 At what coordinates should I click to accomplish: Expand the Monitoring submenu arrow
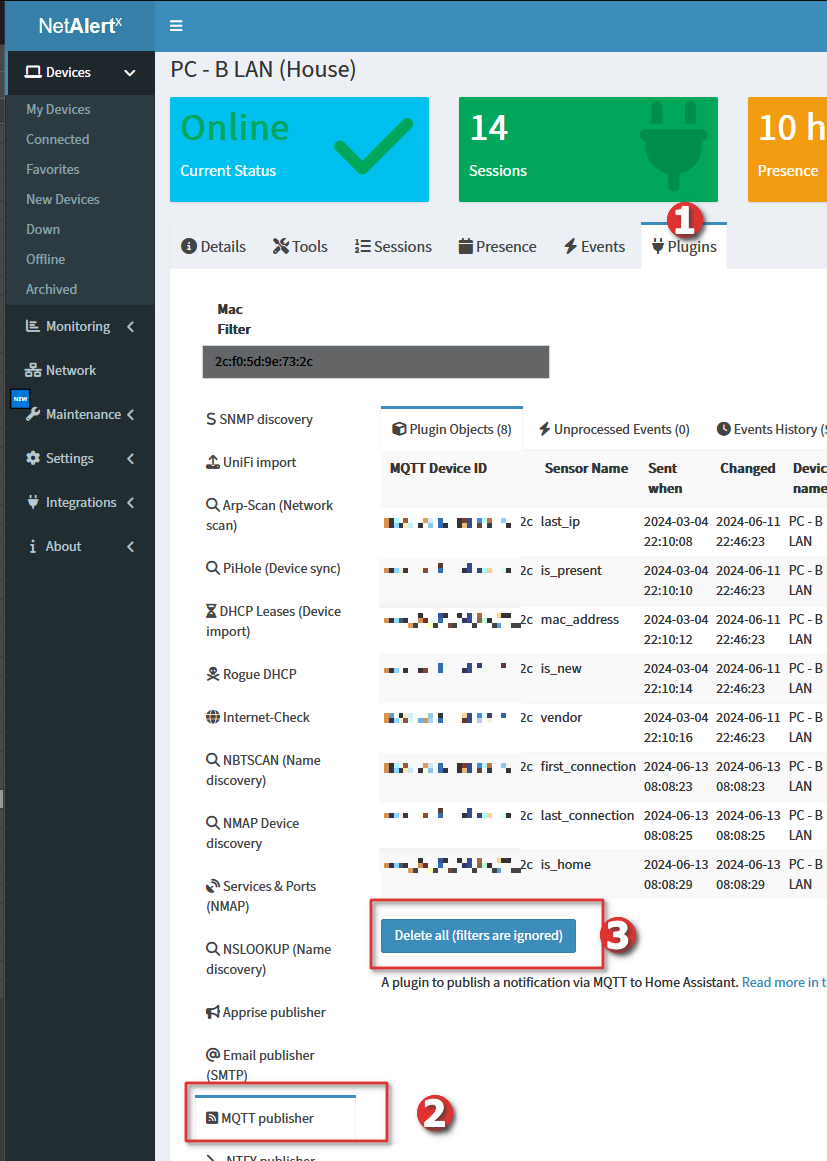click(130, 326)
